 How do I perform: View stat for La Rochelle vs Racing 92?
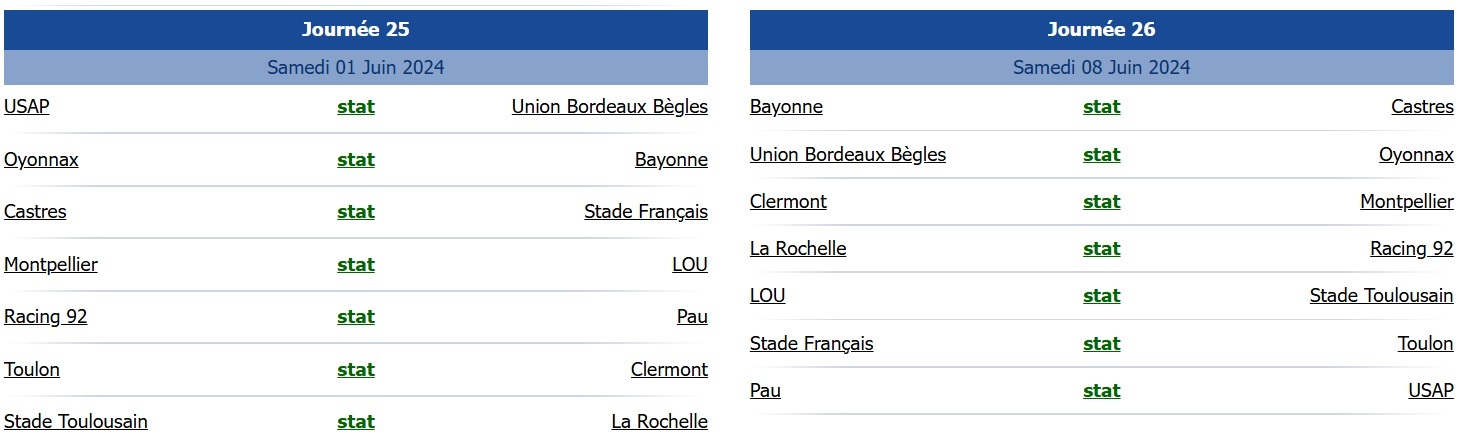[1101, 249]
